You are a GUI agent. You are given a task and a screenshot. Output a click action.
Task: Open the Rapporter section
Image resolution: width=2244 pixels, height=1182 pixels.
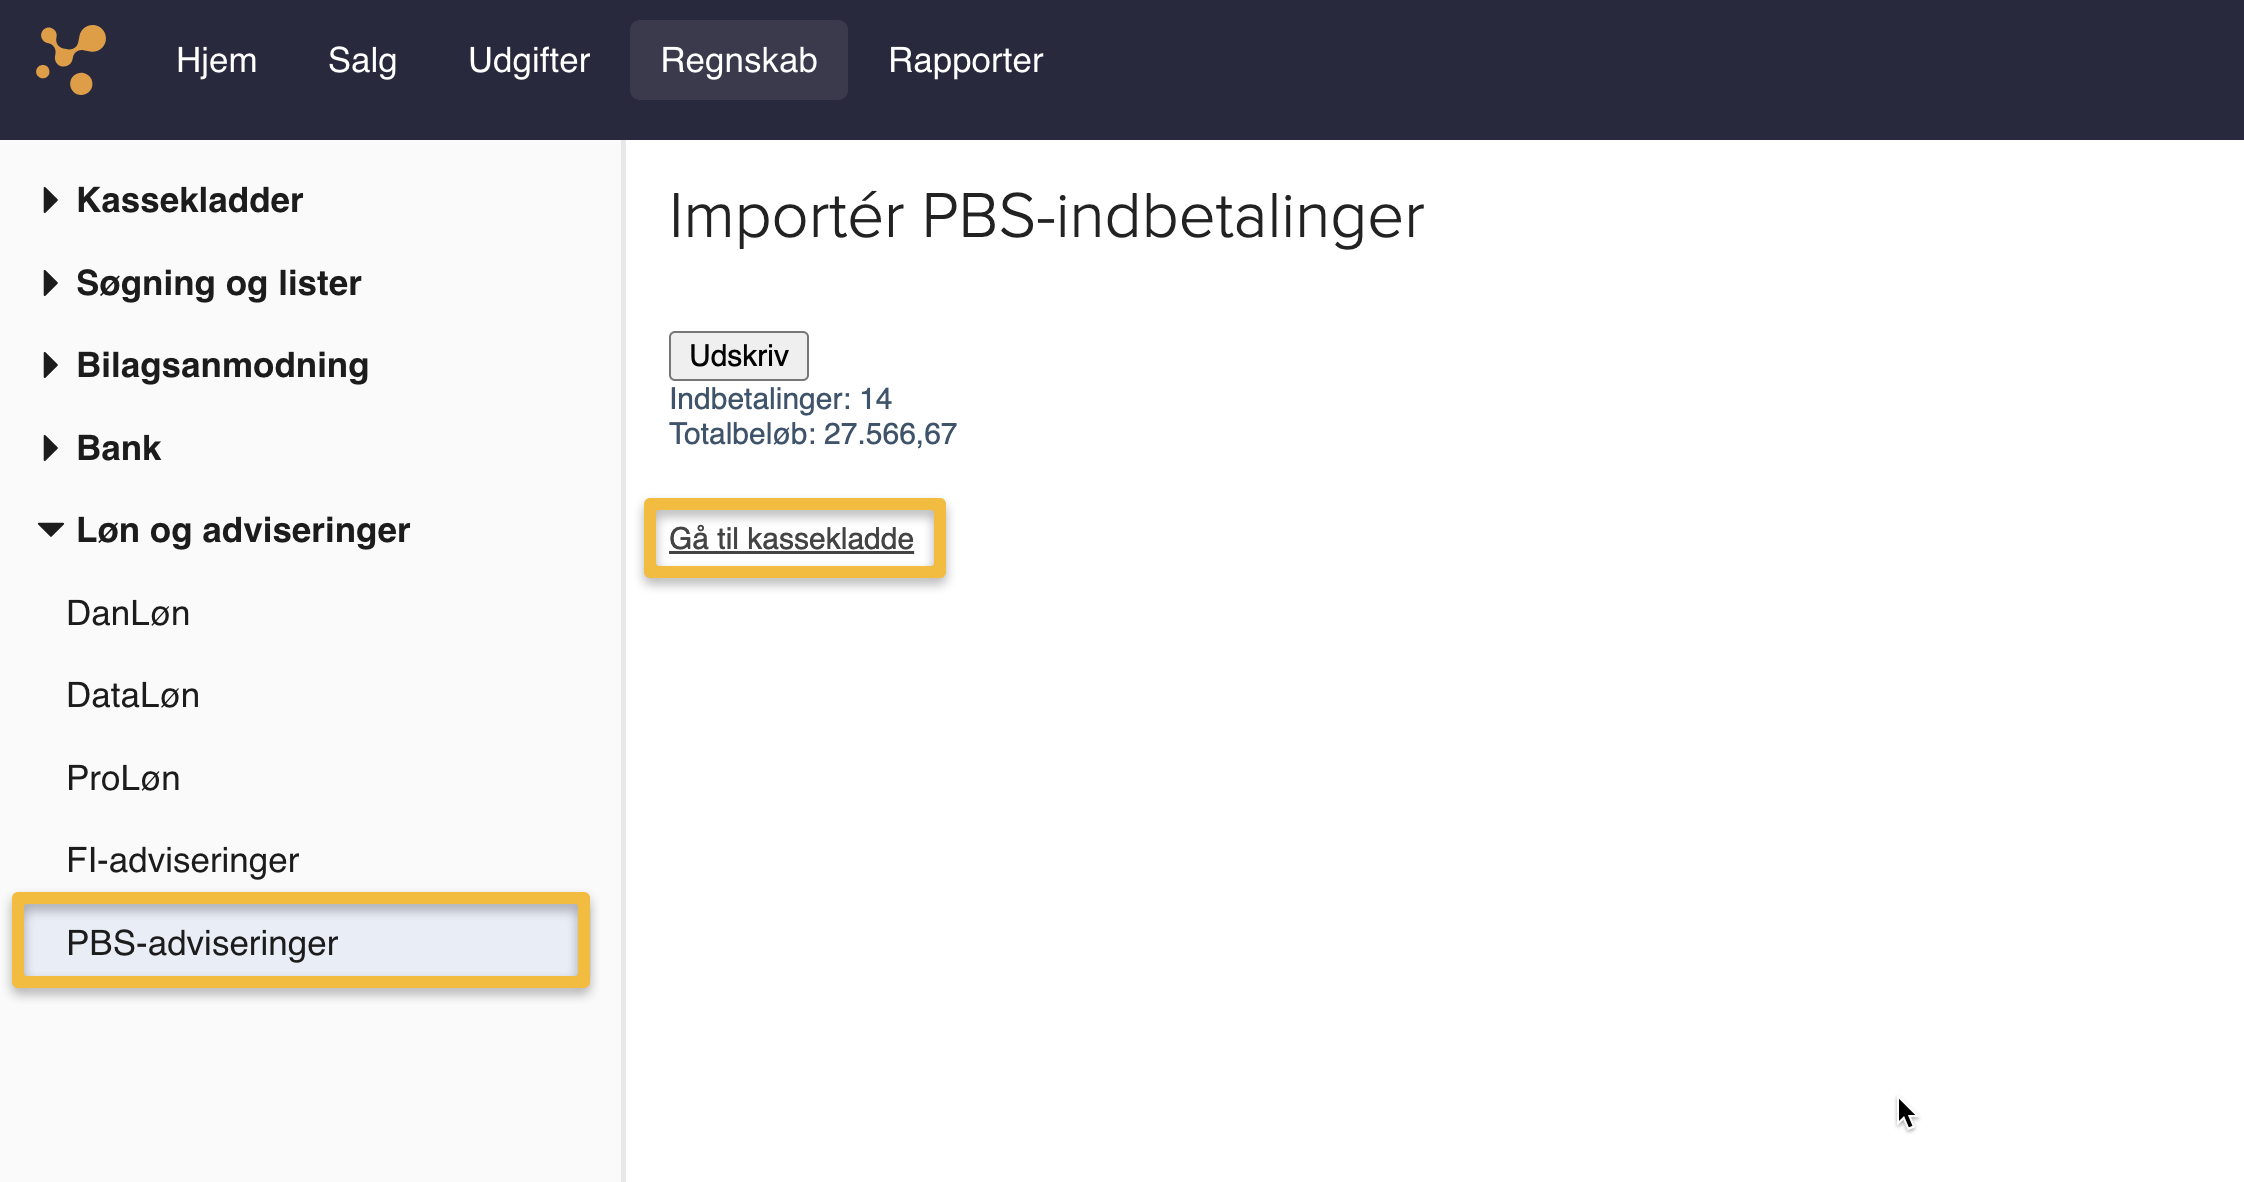(x=965, y=60)
